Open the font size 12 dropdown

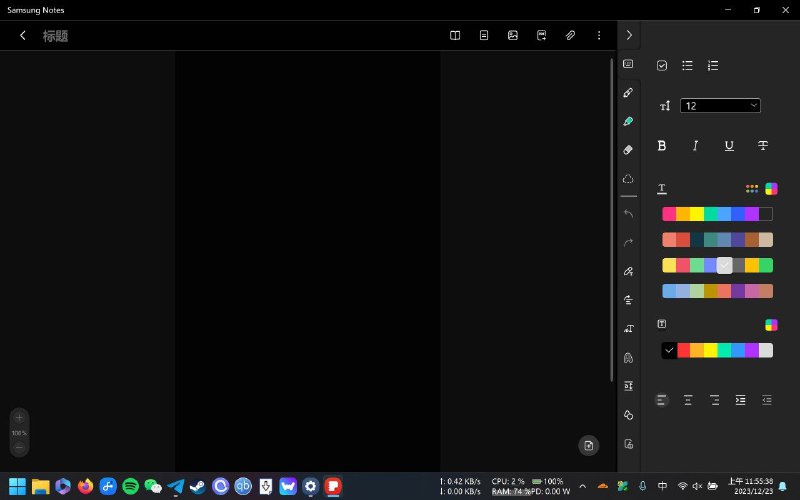720,106
